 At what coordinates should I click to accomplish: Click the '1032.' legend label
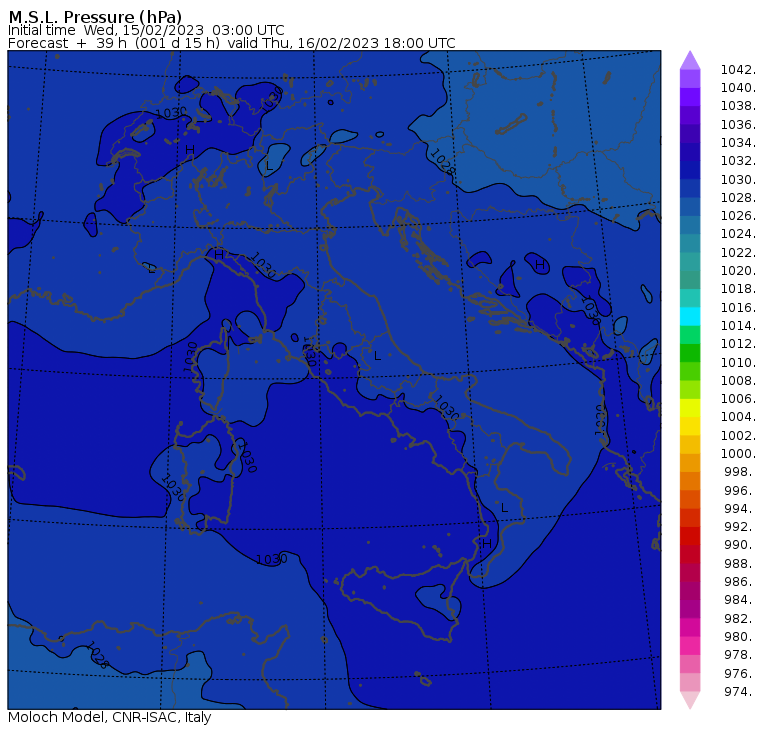(x=738, y=161)
